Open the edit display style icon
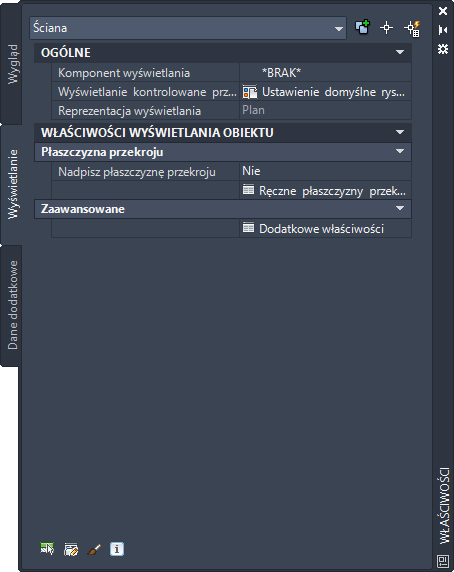The height and width of the screenshot is (572, 454). point(71,549)
